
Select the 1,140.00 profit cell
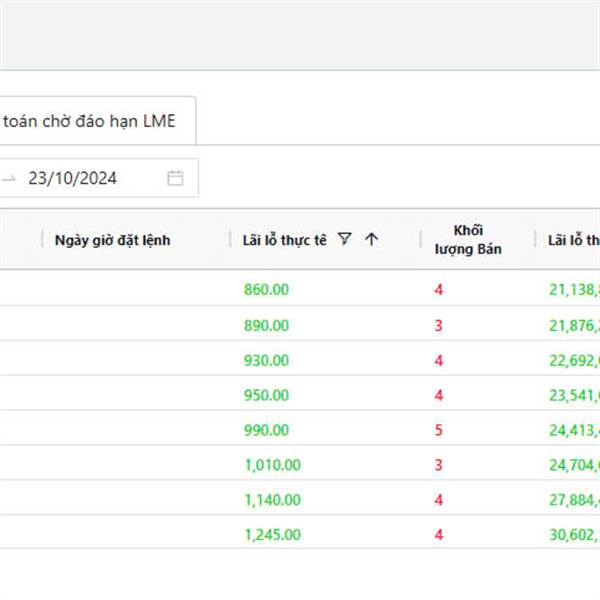[x=272, y=499]
